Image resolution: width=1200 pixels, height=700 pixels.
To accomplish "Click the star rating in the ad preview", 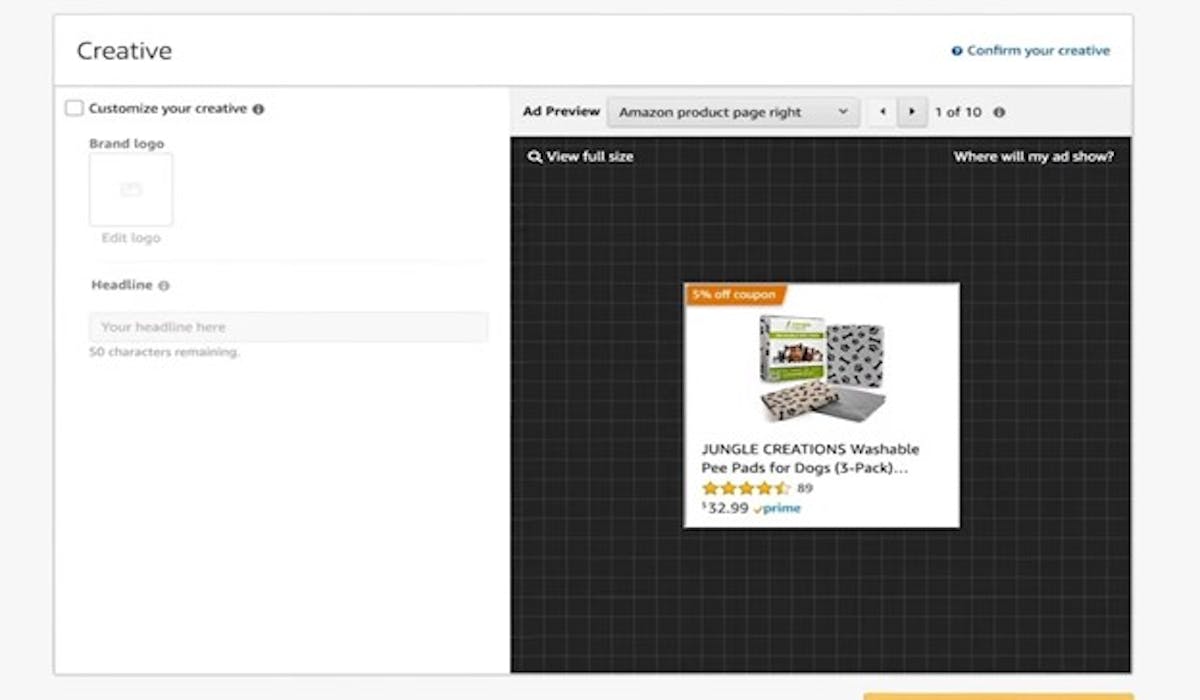I will point(745,489).
